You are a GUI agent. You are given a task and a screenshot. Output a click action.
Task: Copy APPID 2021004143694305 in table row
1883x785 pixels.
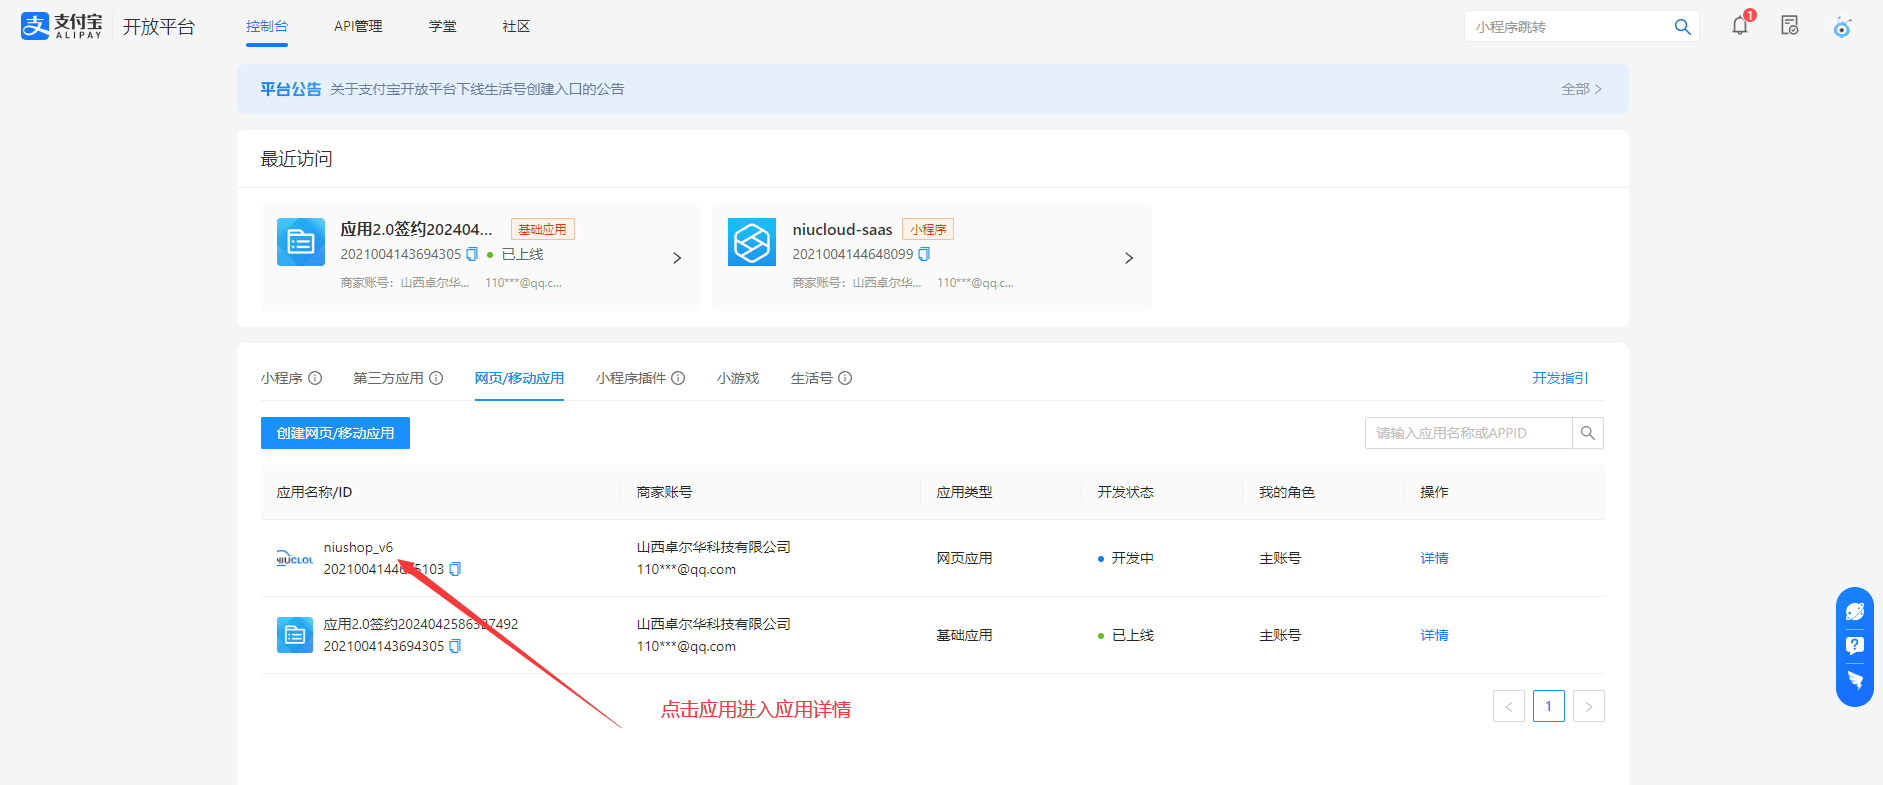[455, 646]
